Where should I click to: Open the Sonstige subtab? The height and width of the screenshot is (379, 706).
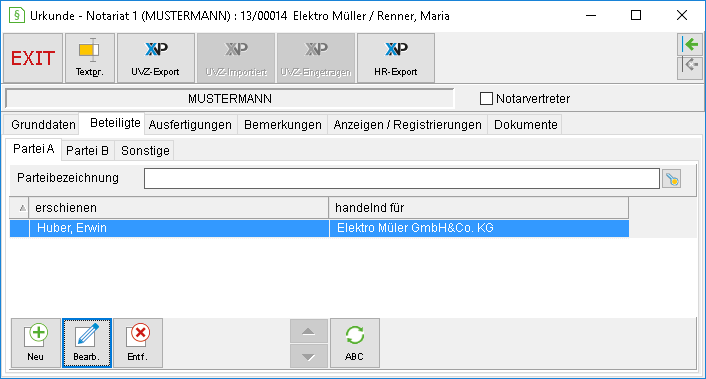(x=145, y=151)
